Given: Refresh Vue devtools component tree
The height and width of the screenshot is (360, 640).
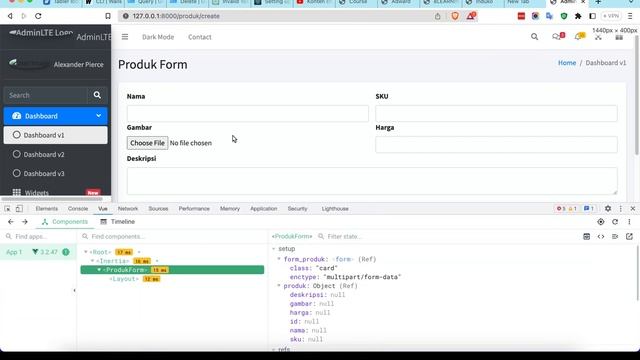Looking at the screenshot, I should point(615,222).
